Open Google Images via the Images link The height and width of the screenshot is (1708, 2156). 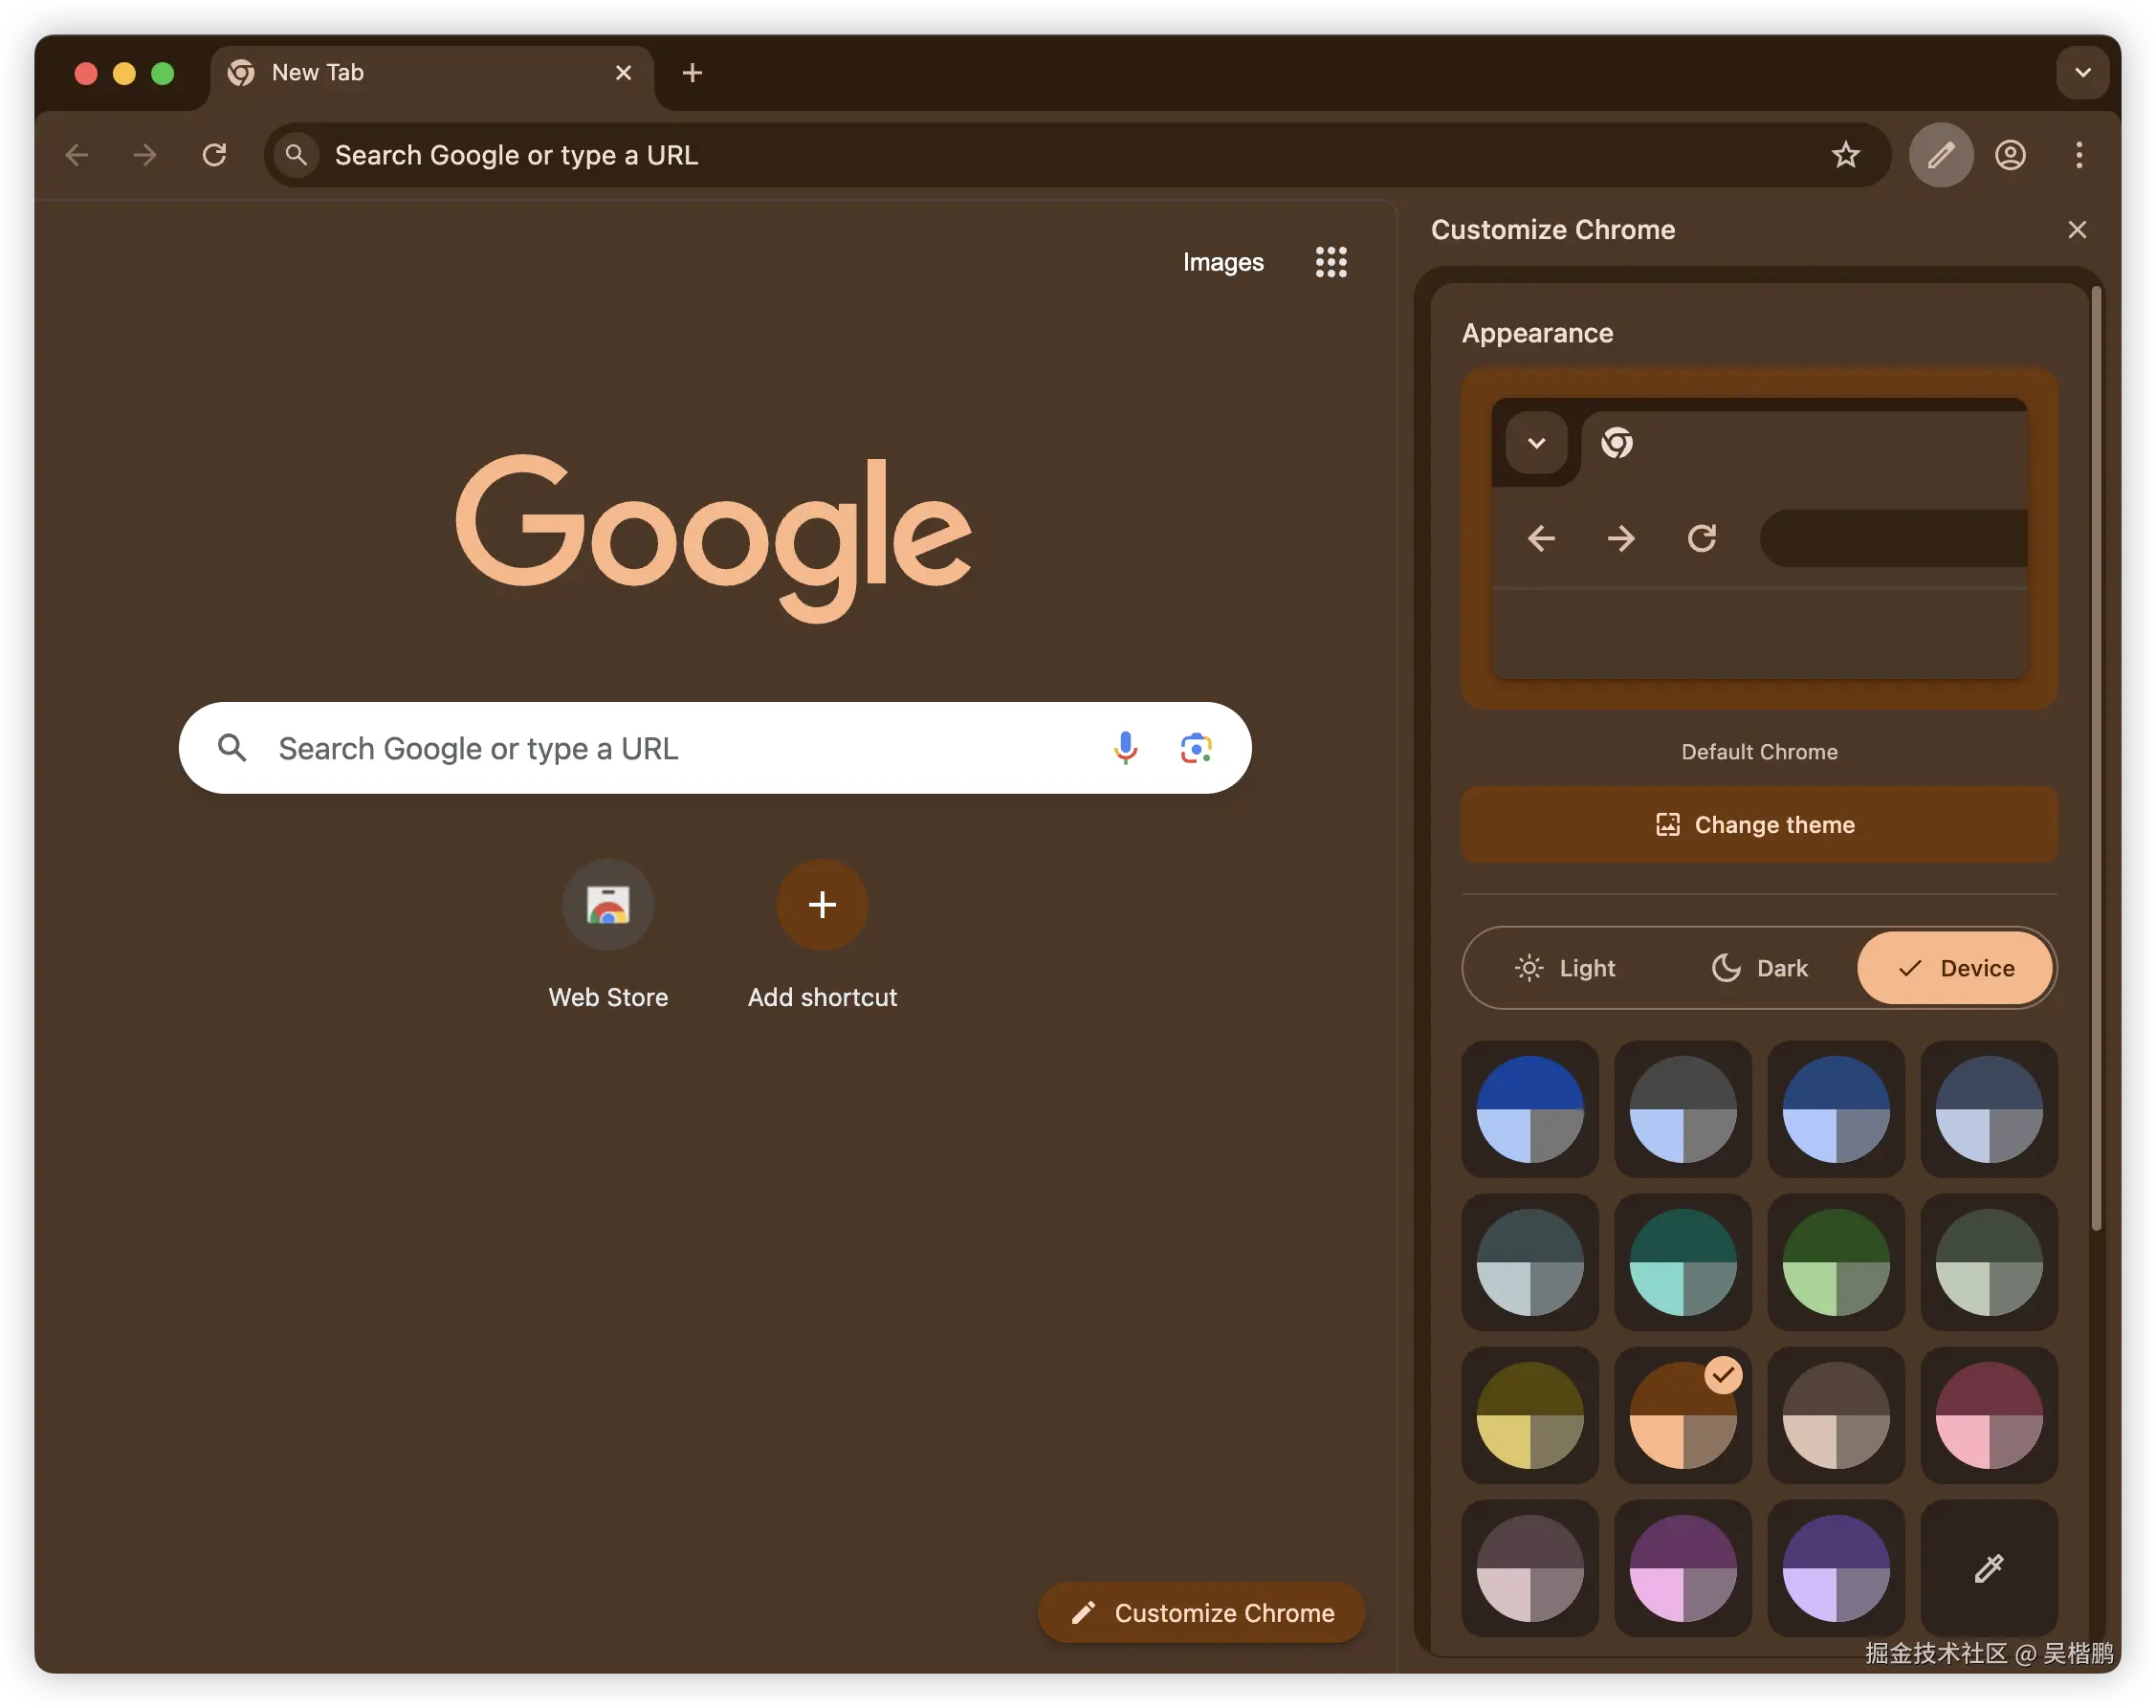click(1222, 262)
